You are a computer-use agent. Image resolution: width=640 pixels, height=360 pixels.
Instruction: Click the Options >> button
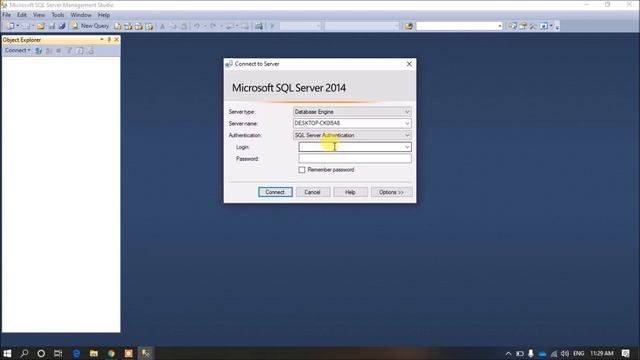pyautogui.click(x=391, y=192)
